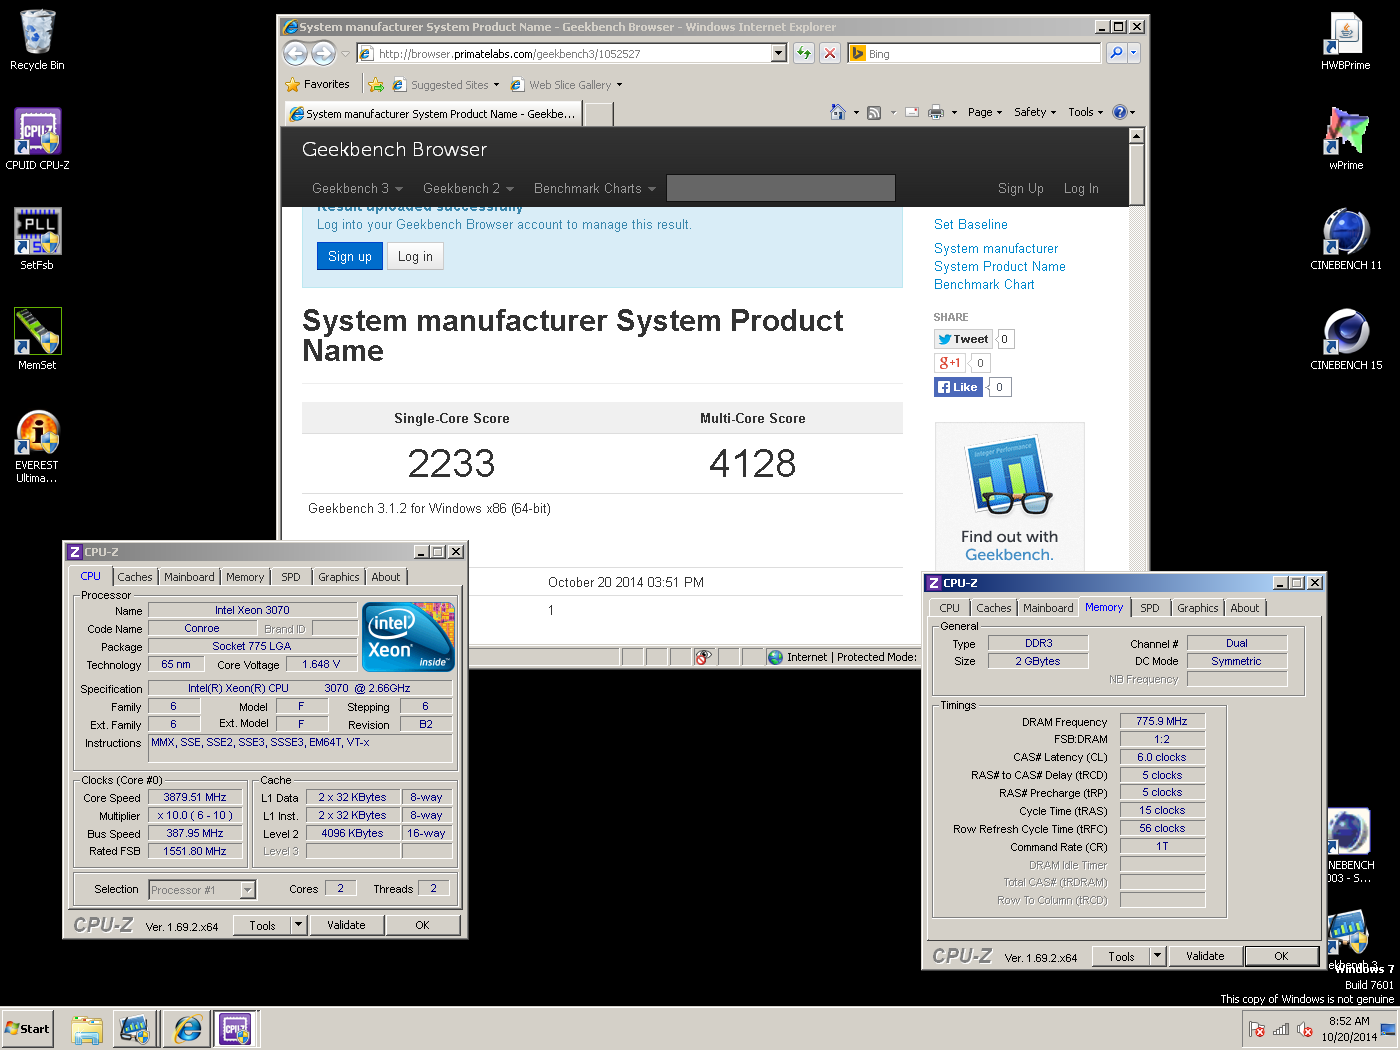
Task: Launch the CINEBENCH 15 desktop shortcut
Action: coord(1346,340)
